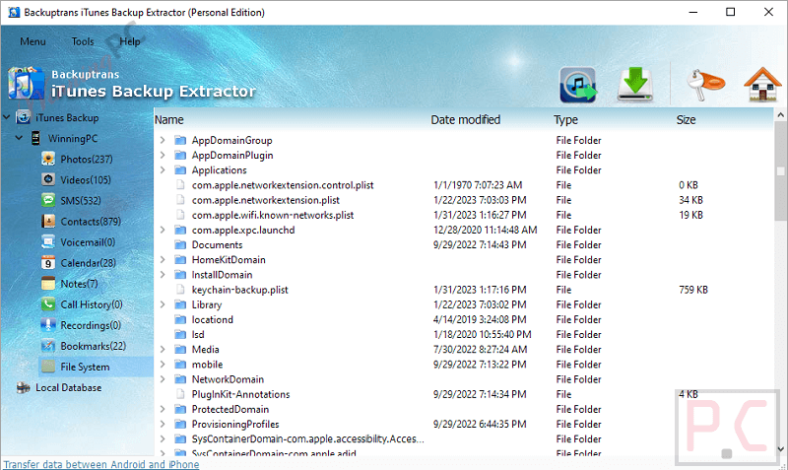
Task: Select com.apple.networkextension.plist file name
Action: click(x=265, y=200)
